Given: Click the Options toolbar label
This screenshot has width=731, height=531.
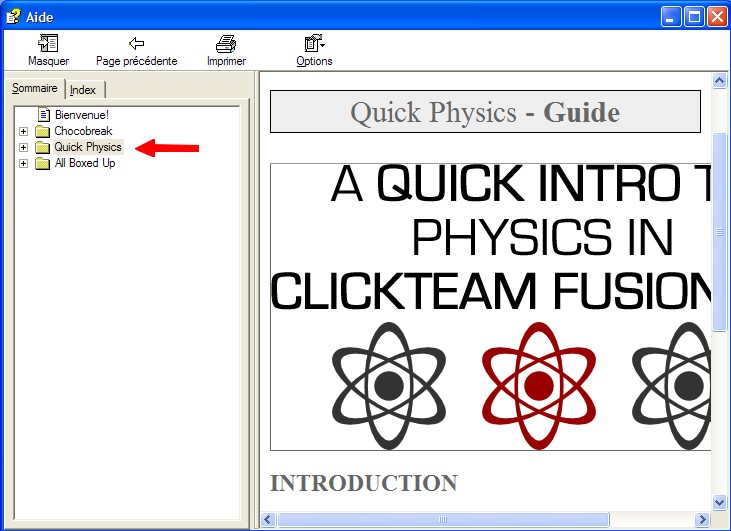Looking at the screenshot, I should [314, 61].
